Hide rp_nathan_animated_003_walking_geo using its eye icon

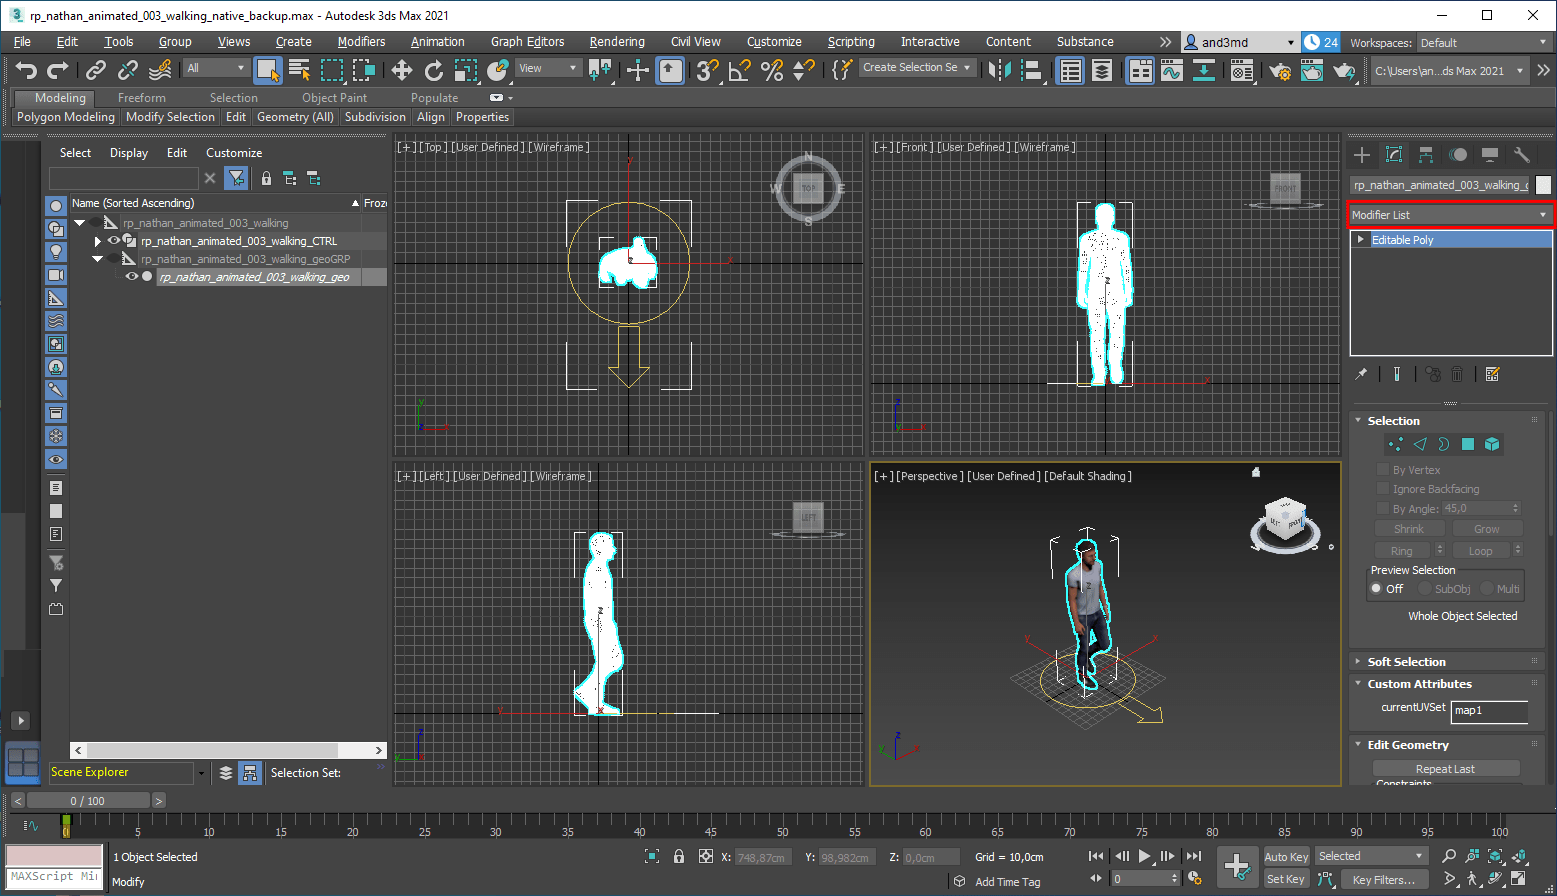(131, 277)
